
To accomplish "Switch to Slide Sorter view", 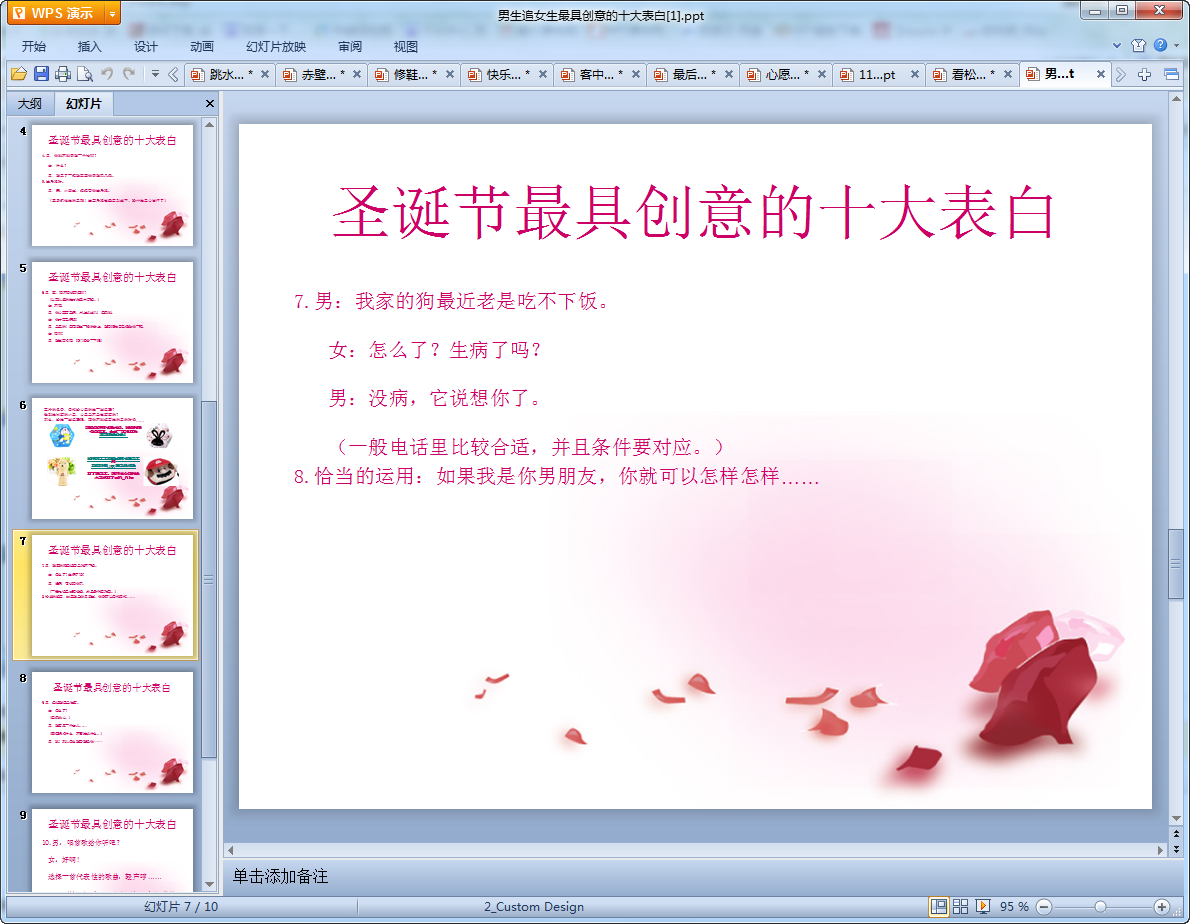I will click(961, 907).
